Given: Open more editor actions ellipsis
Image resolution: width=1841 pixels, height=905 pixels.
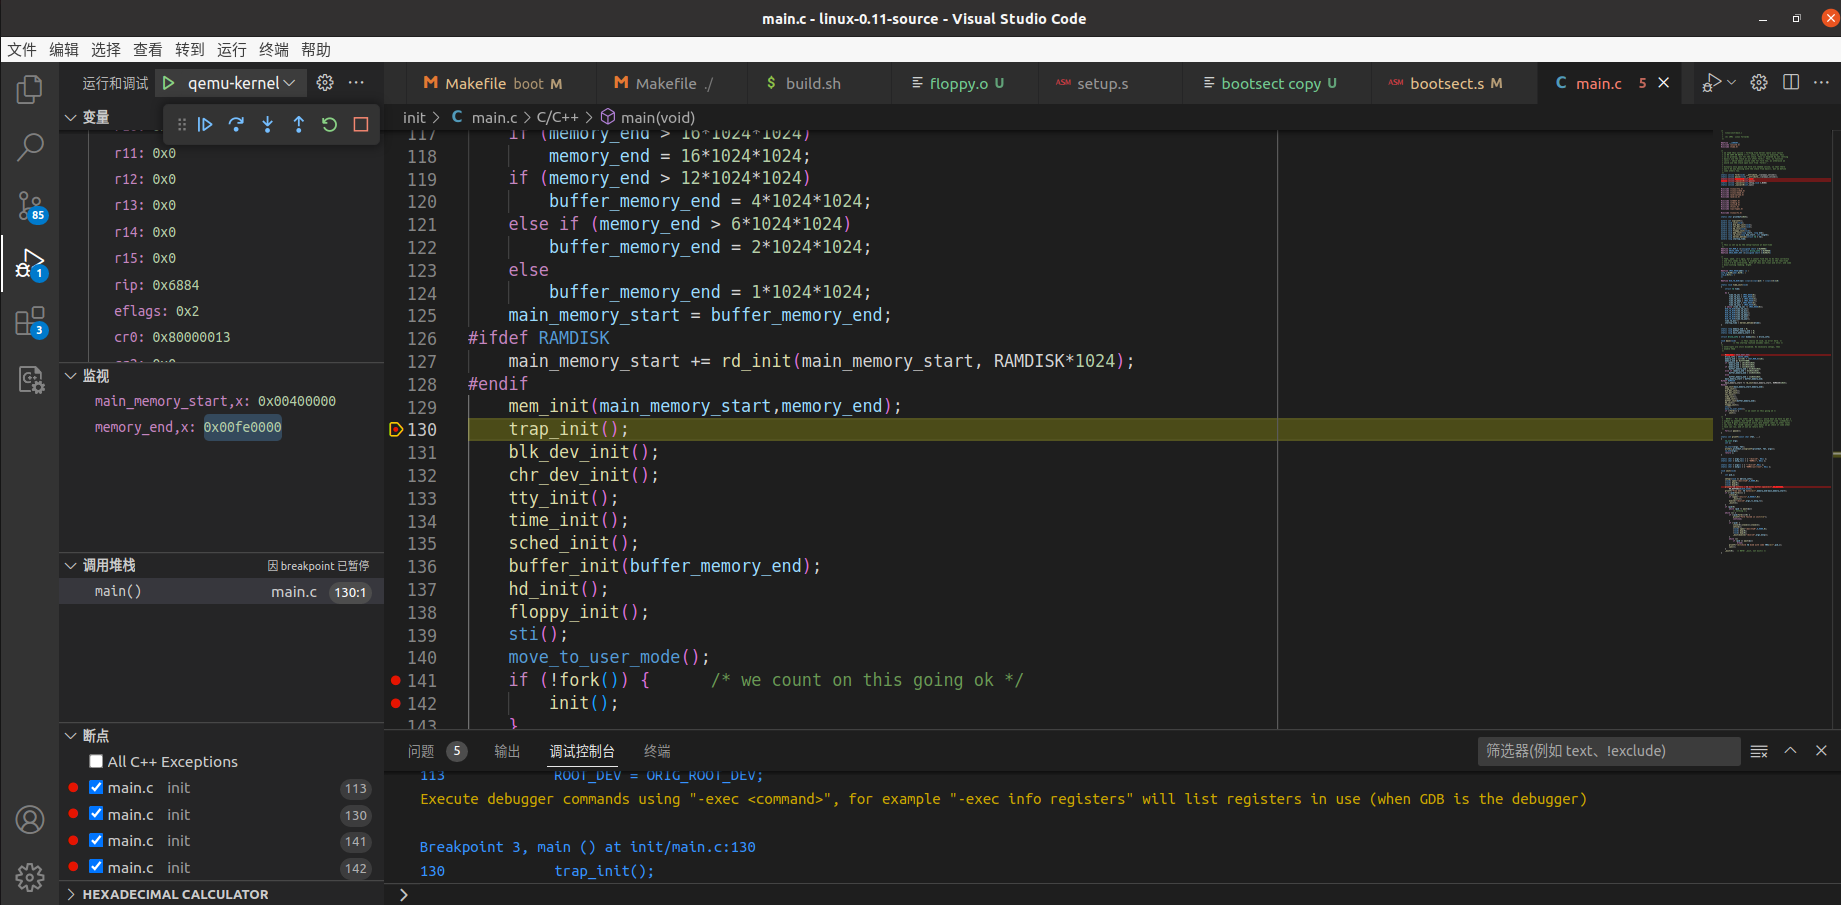Looking at the screenshot, I should point(1821,83).
